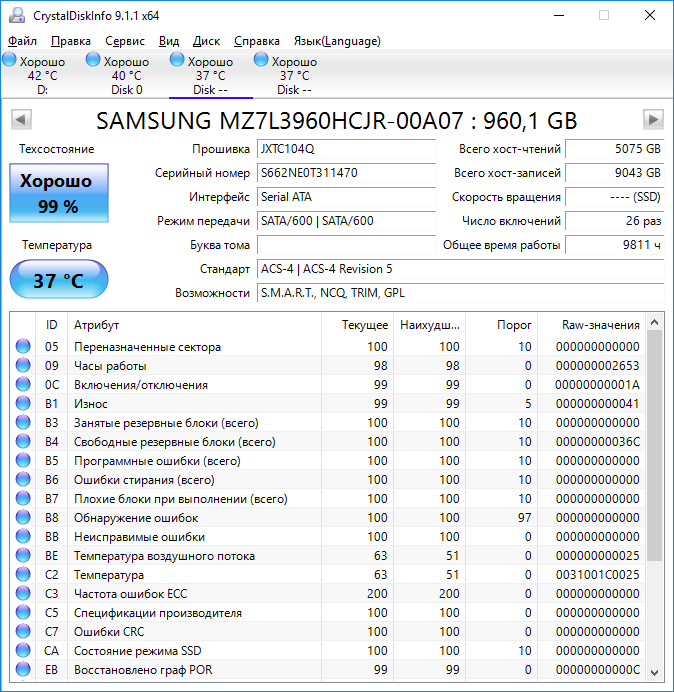Click status icon of attribute C2 row

pos(23,574)
